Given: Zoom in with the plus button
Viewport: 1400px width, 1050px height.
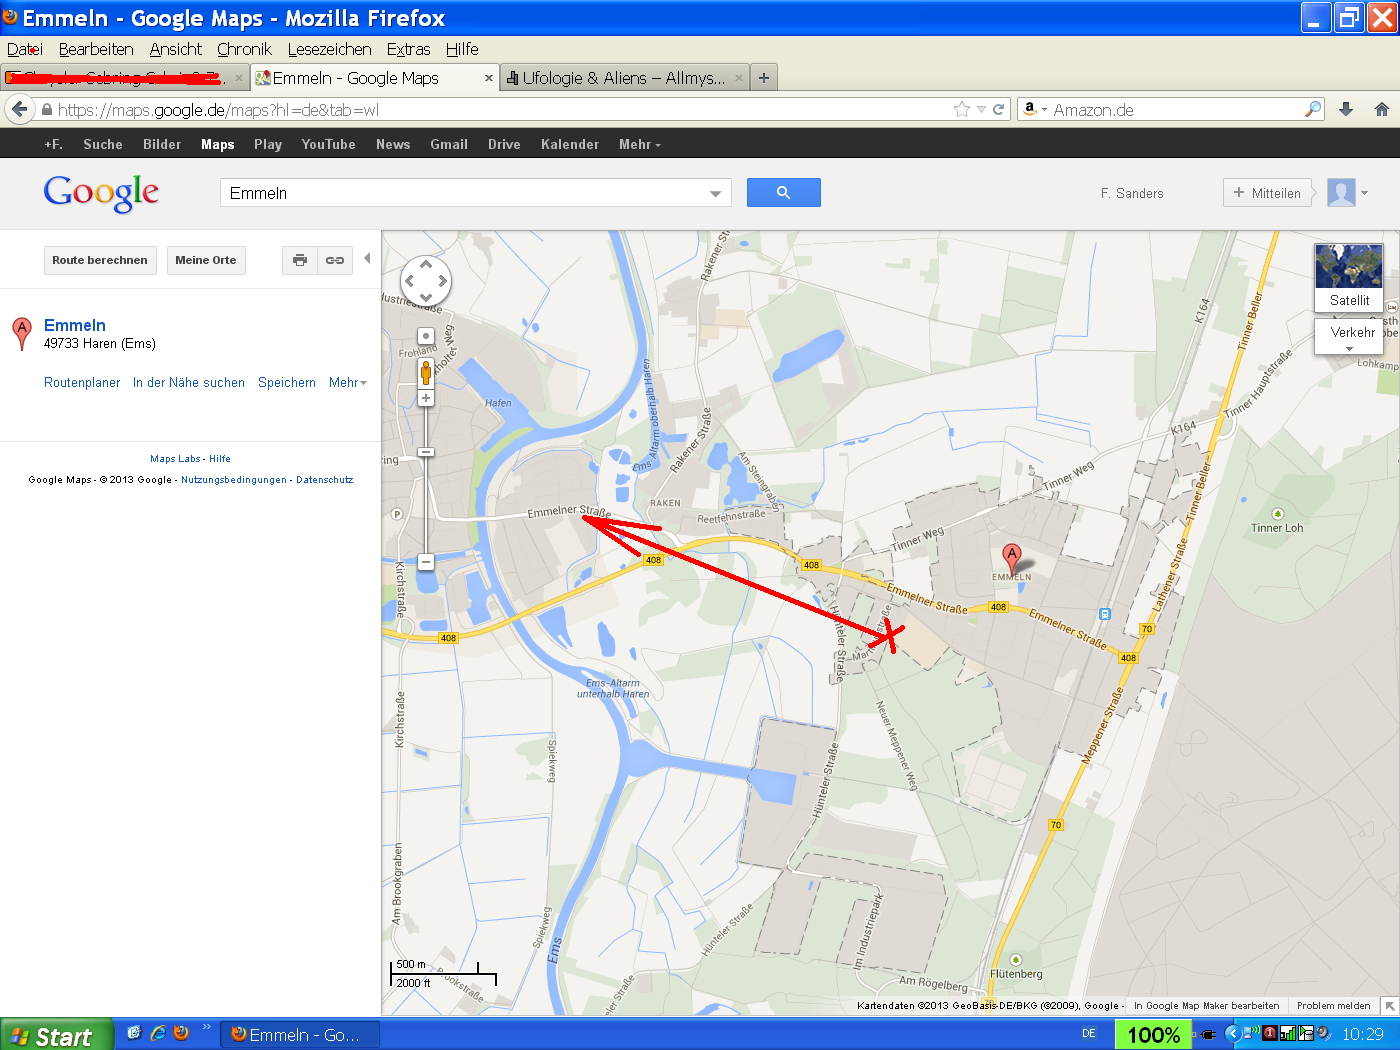Looking at the screenshot, I should tap(426, 398).
